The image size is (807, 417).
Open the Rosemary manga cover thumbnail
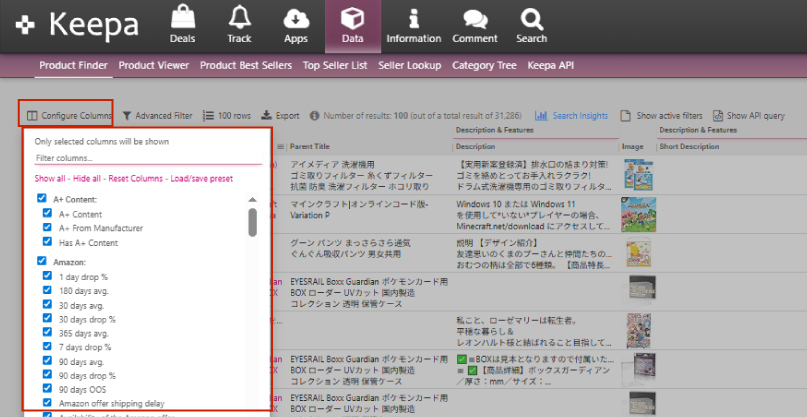coord(639,331)
